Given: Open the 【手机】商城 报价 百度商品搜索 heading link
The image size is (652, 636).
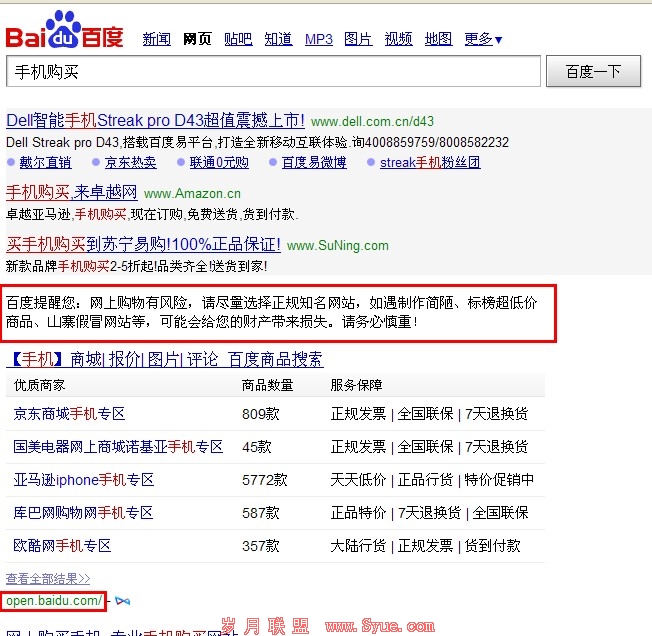Looking at the screenshot, I should click(165, 359).
